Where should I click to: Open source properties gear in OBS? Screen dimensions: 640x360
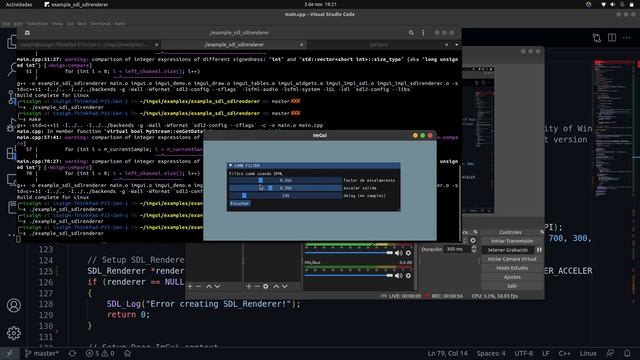pos(266,287)
